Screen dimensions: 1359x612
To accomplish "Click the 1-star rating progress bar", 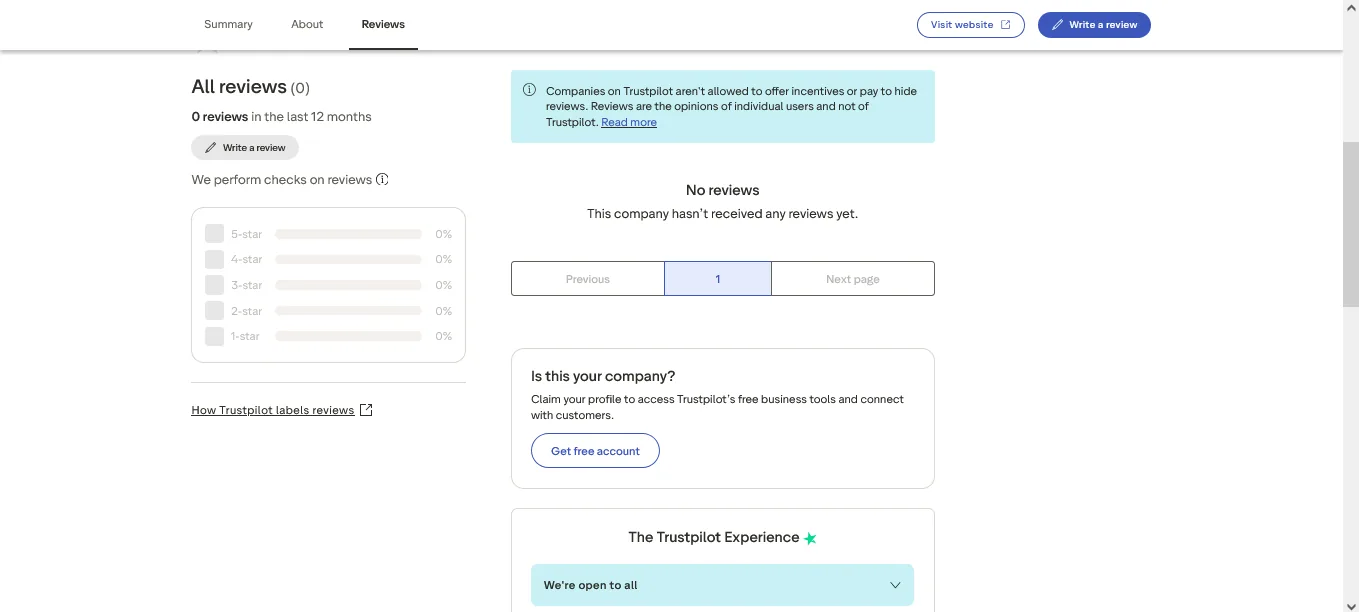I will click(x=348, y=336).
